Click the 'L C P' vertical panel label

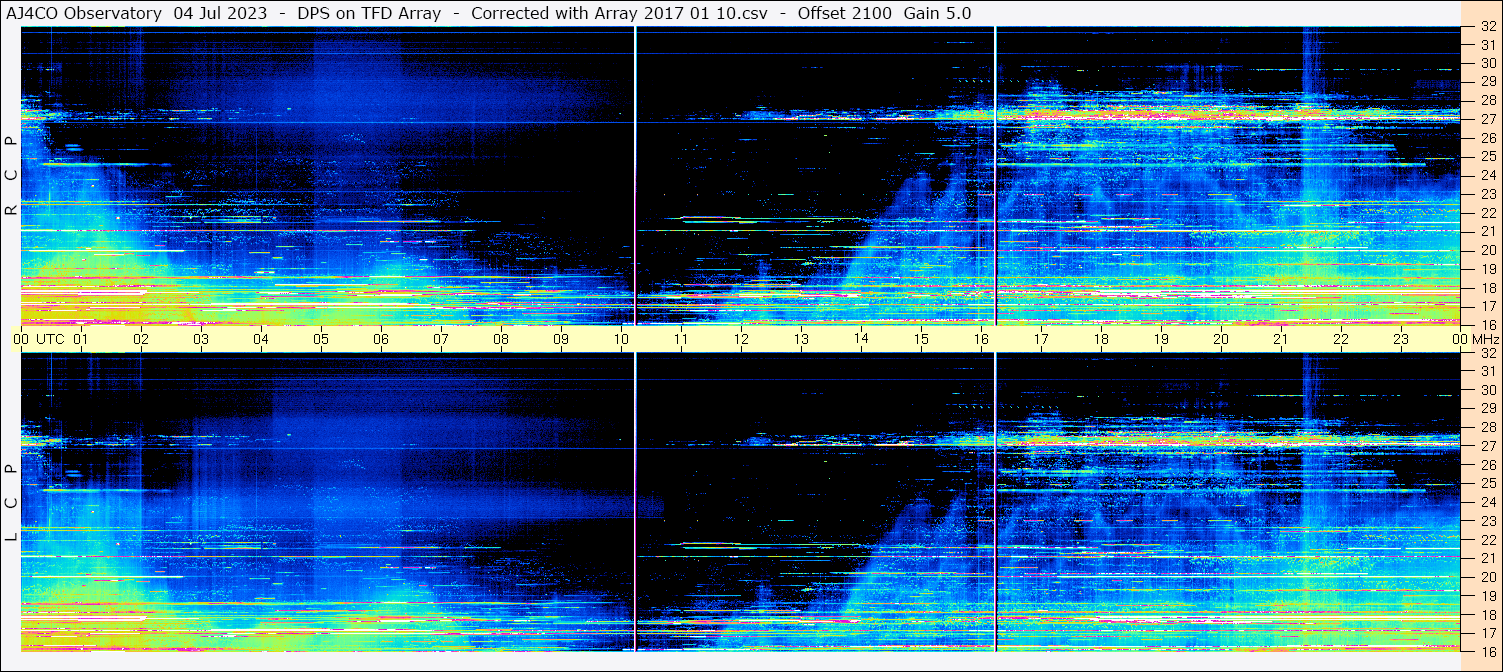pyautogui.click(x=11, y=503)
